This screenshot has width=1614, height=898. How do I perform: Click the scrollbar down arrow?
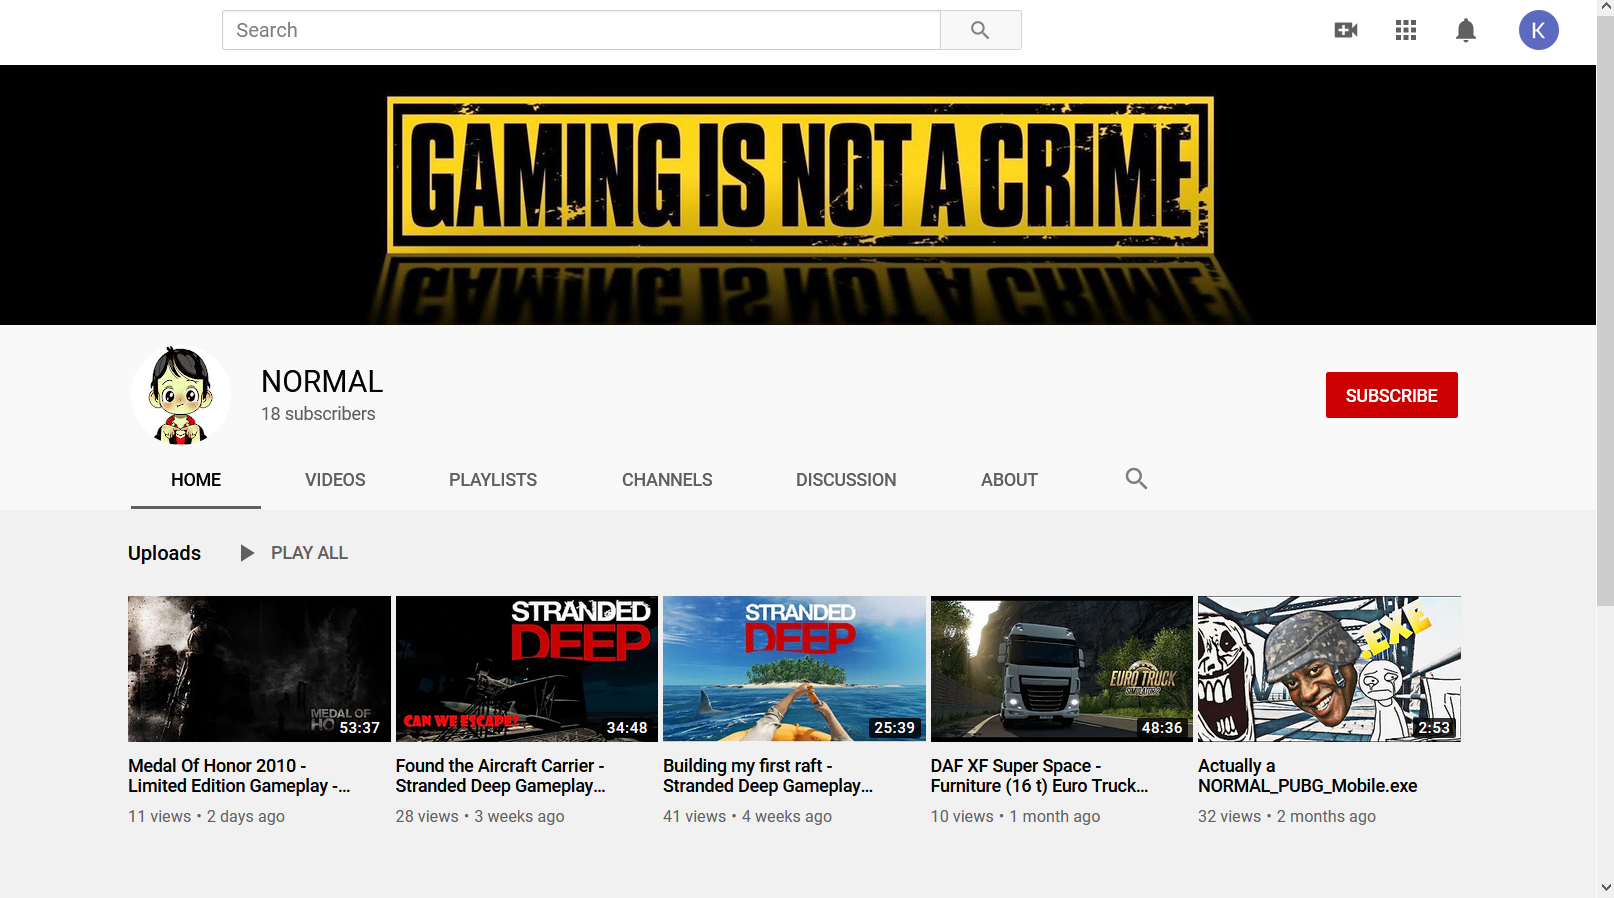pos(1605,887)
